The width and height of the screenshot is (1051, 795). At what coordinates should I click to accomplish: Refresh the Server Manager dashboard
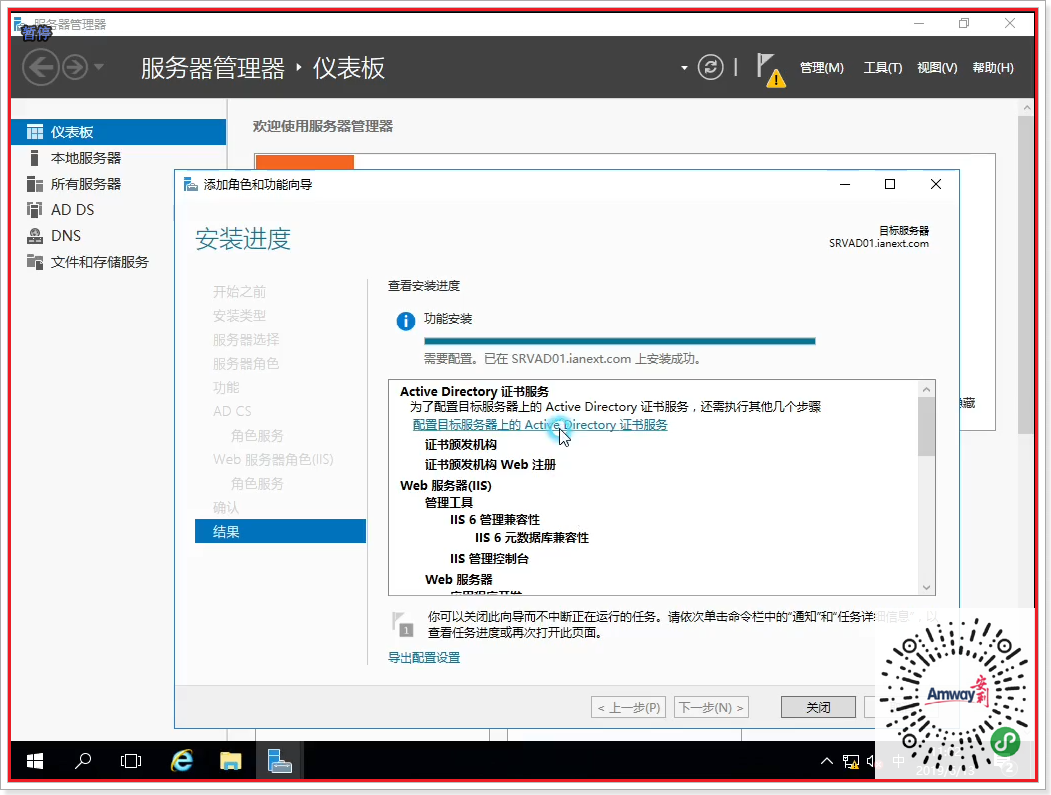(710, 68)
